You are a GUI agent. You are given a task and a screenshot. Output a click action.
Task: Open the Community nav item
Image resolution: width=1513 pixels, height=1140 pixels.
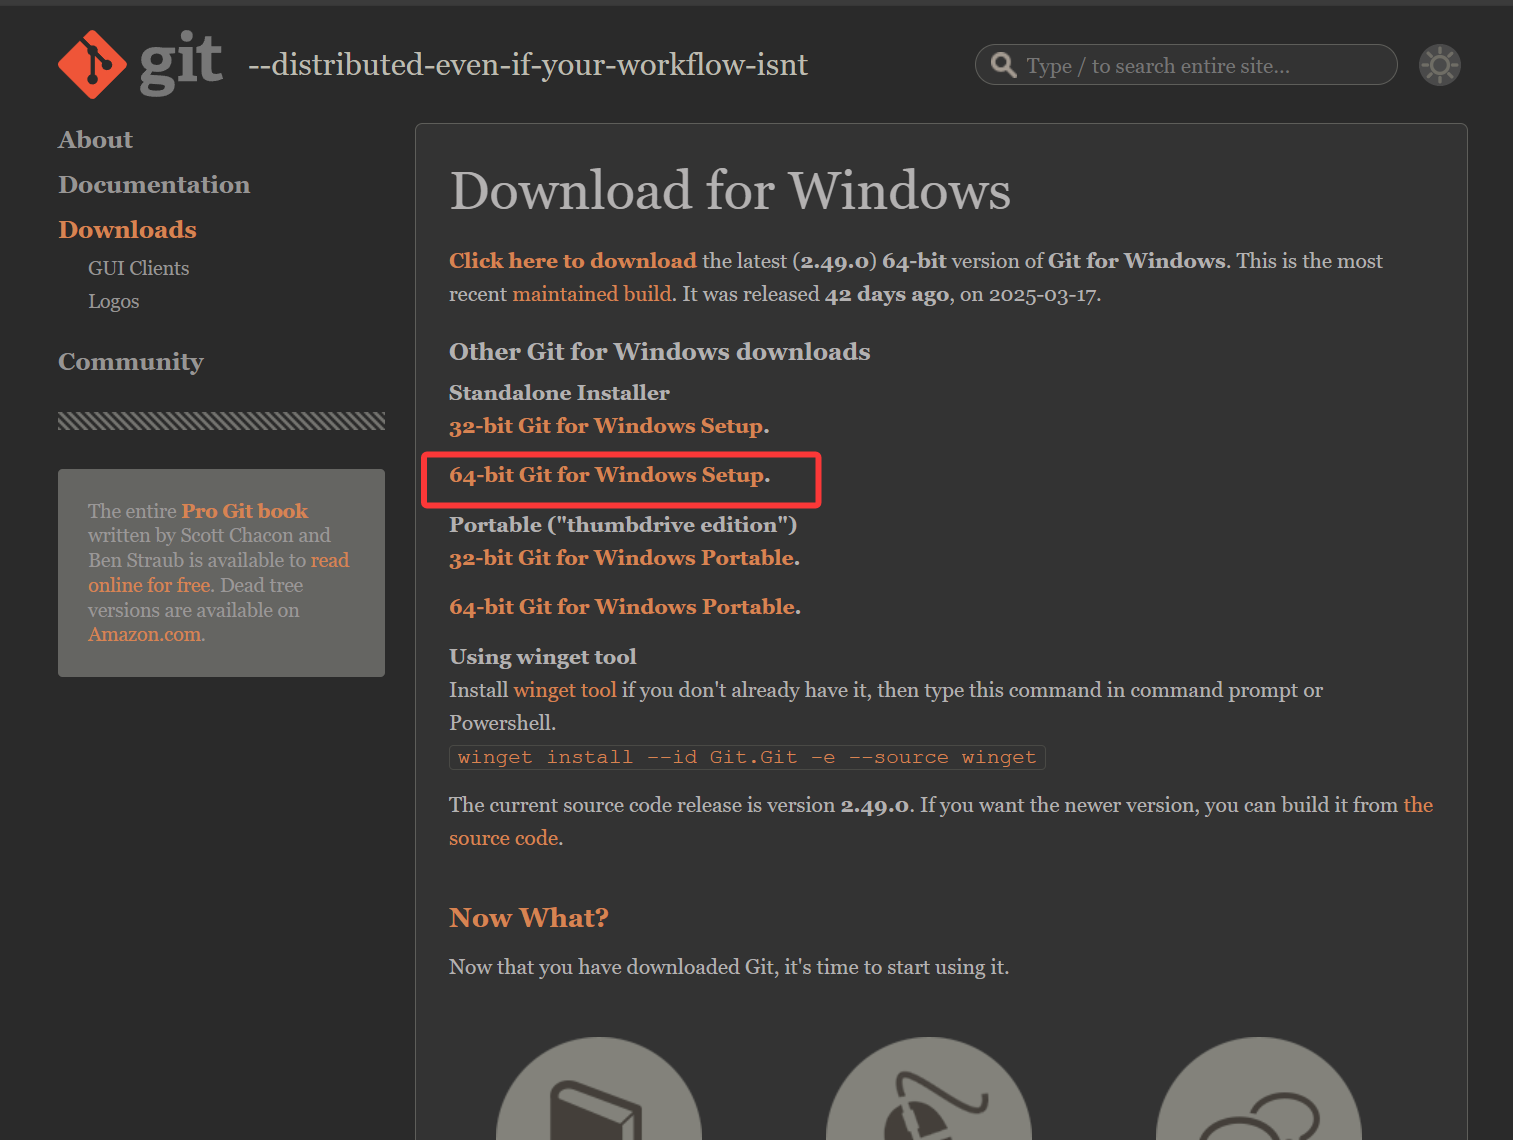pyautogui.click(x=131, y=362)
